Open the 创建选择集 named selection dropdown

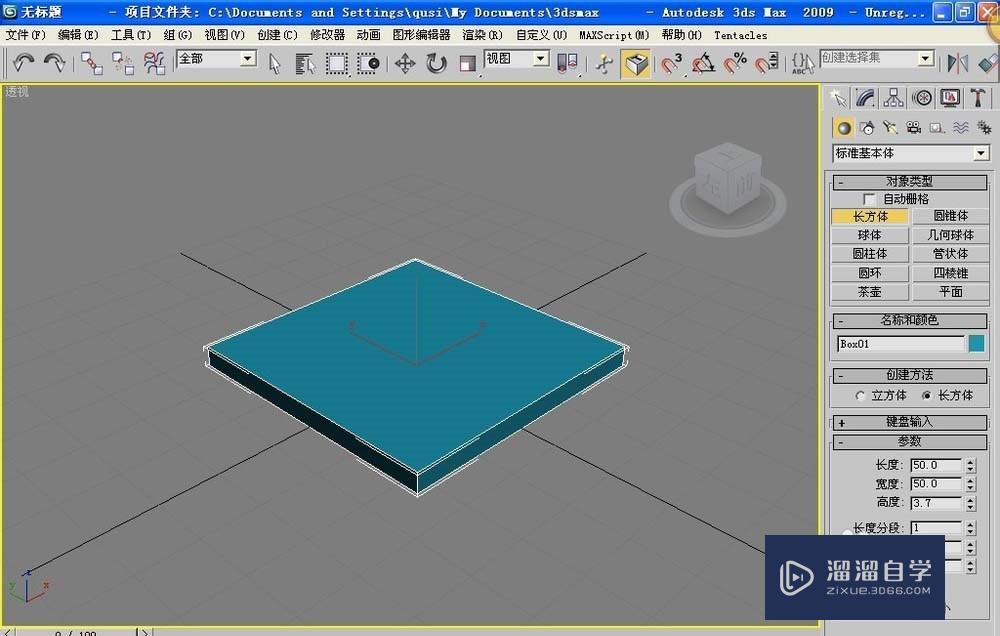tap(926, 59)
